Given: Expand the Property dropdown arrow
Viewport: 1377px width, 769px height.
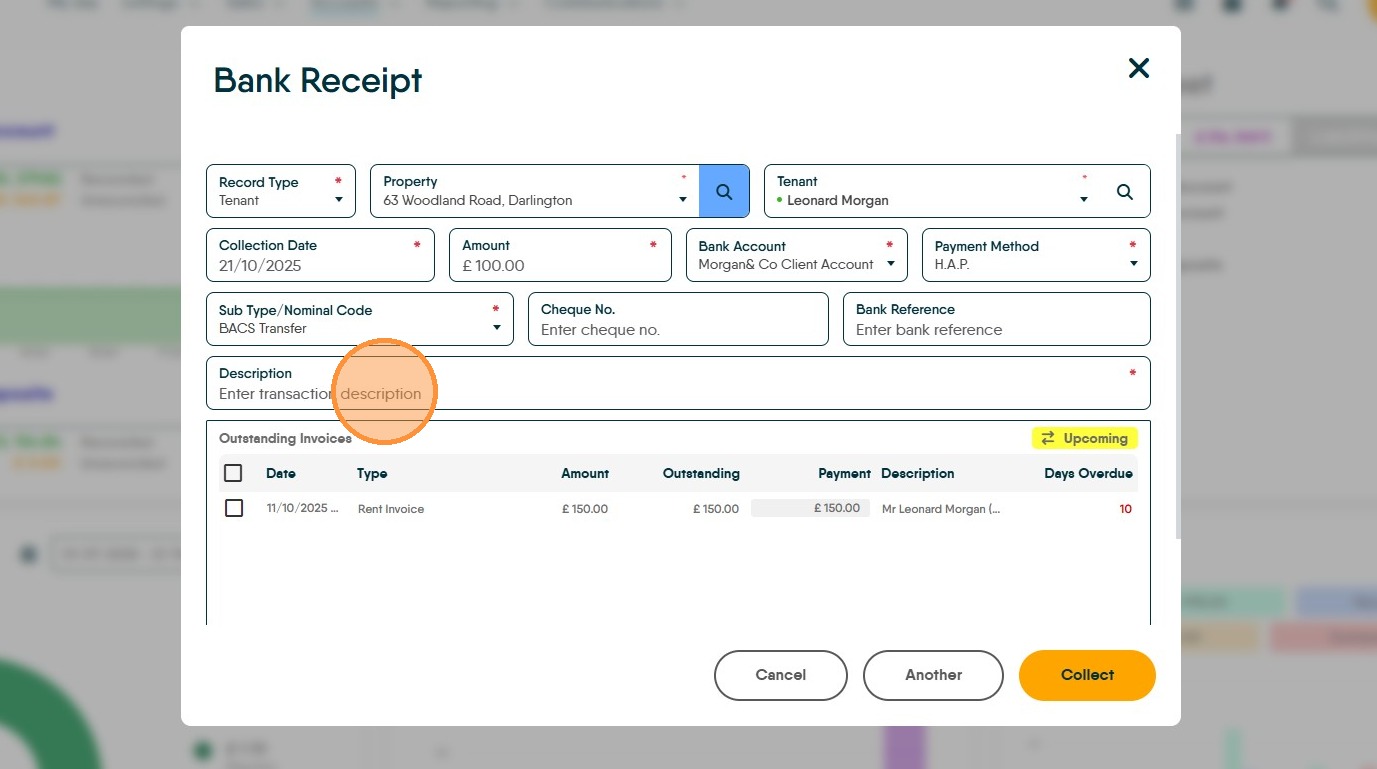Looking at the screenshot, I should [683, 200].
